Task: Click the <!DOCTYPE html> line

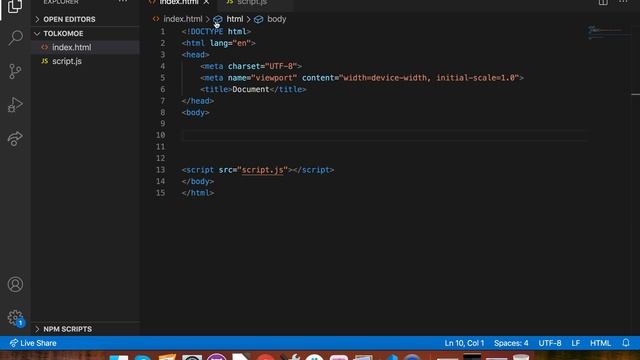Action: (x=216, y=31)
